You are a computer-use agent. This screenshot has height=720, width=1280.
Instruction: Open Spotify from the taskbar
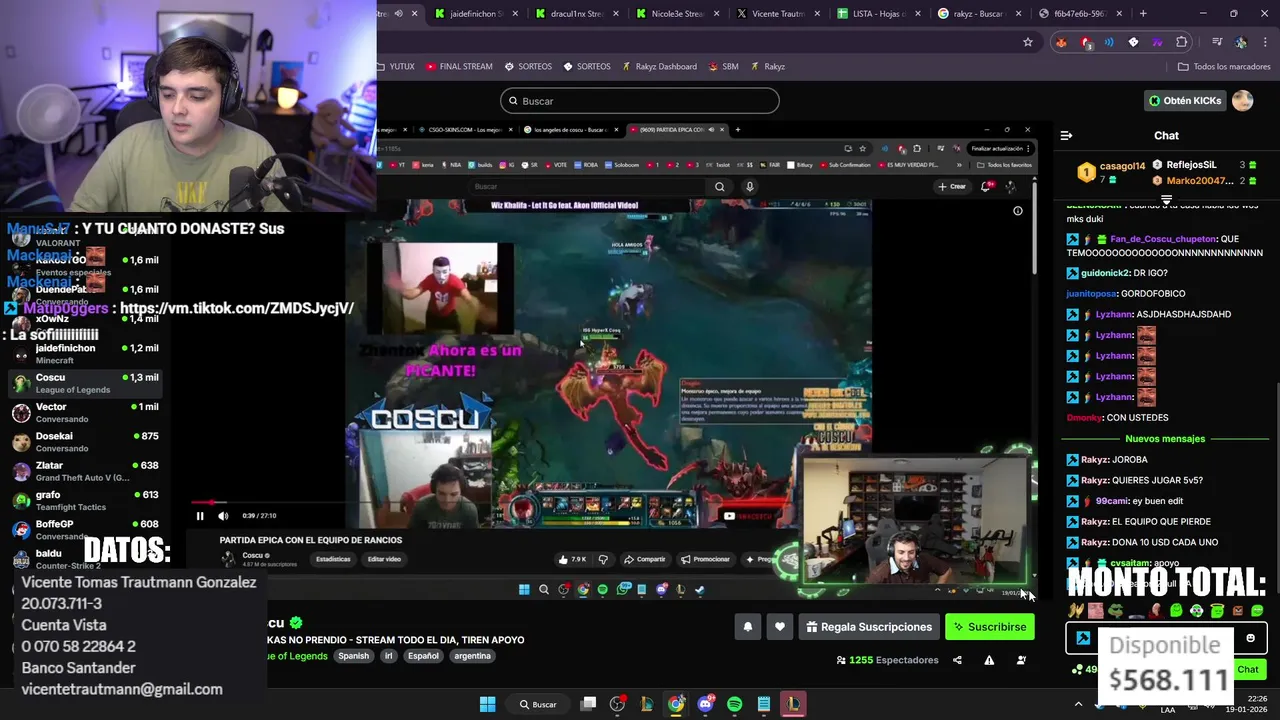pos(735,704)
